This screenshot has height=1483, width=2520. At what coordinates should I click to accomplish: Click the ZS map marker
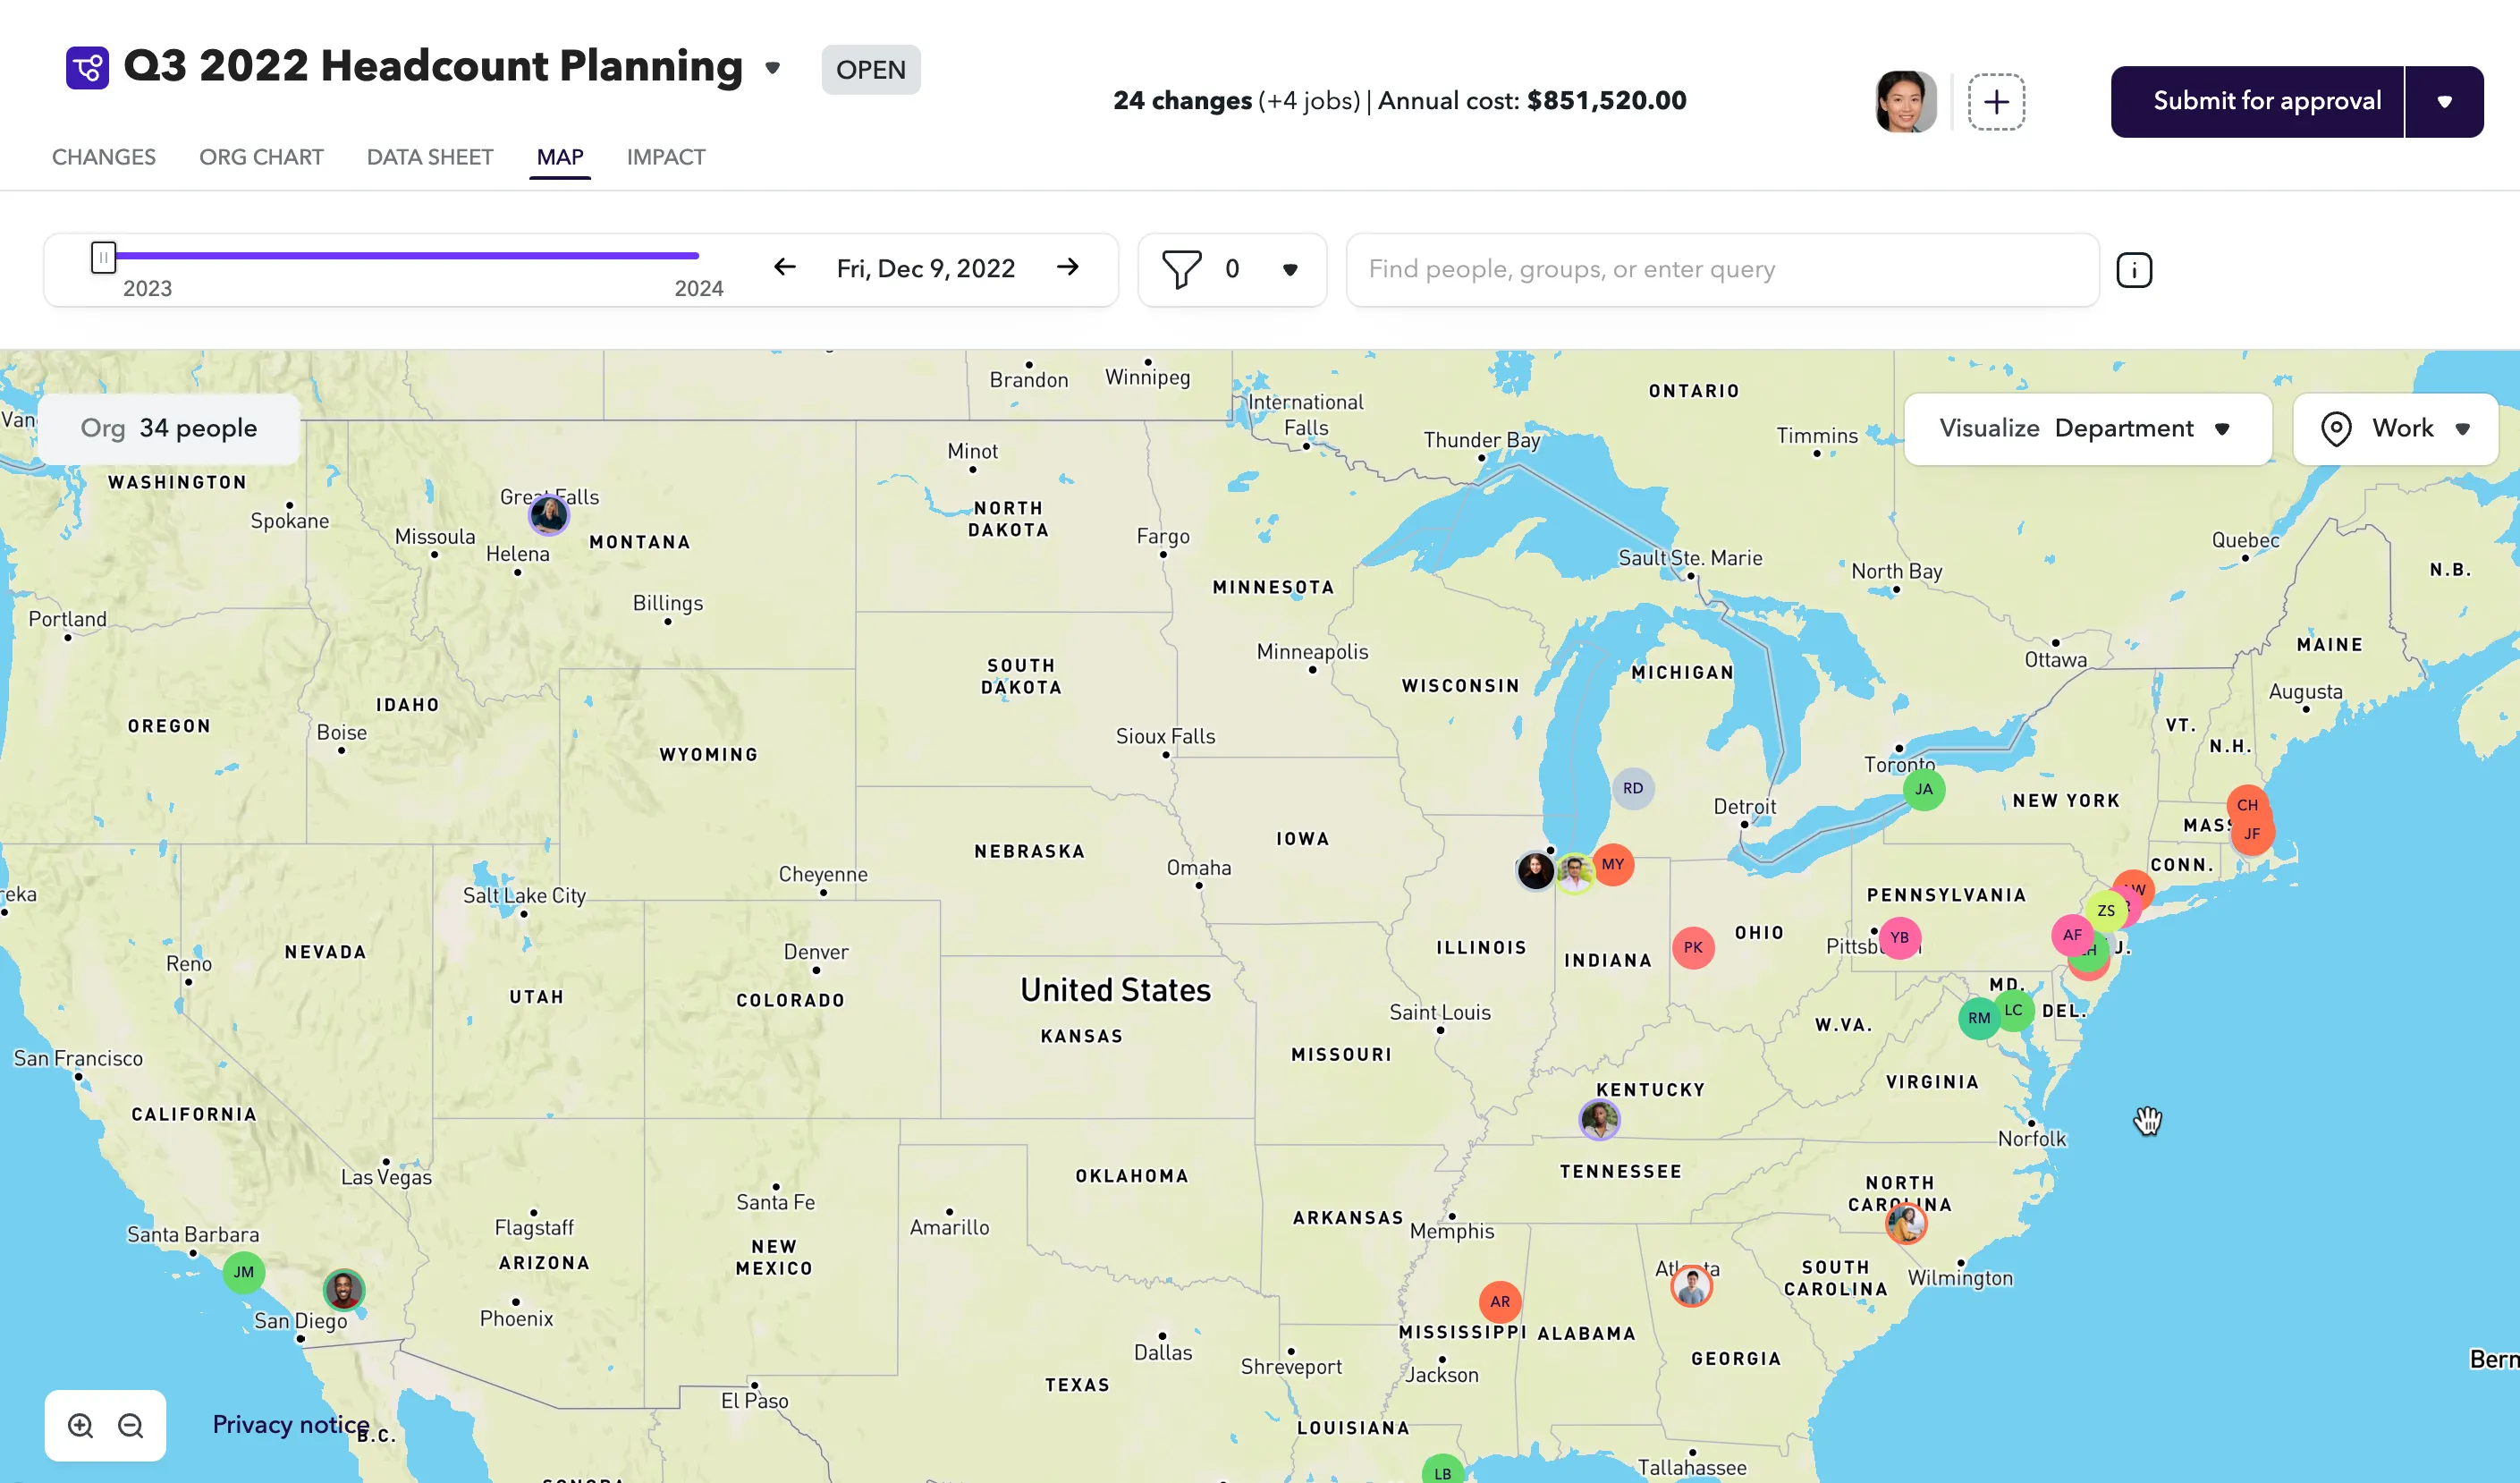(x=2106, y=911)
